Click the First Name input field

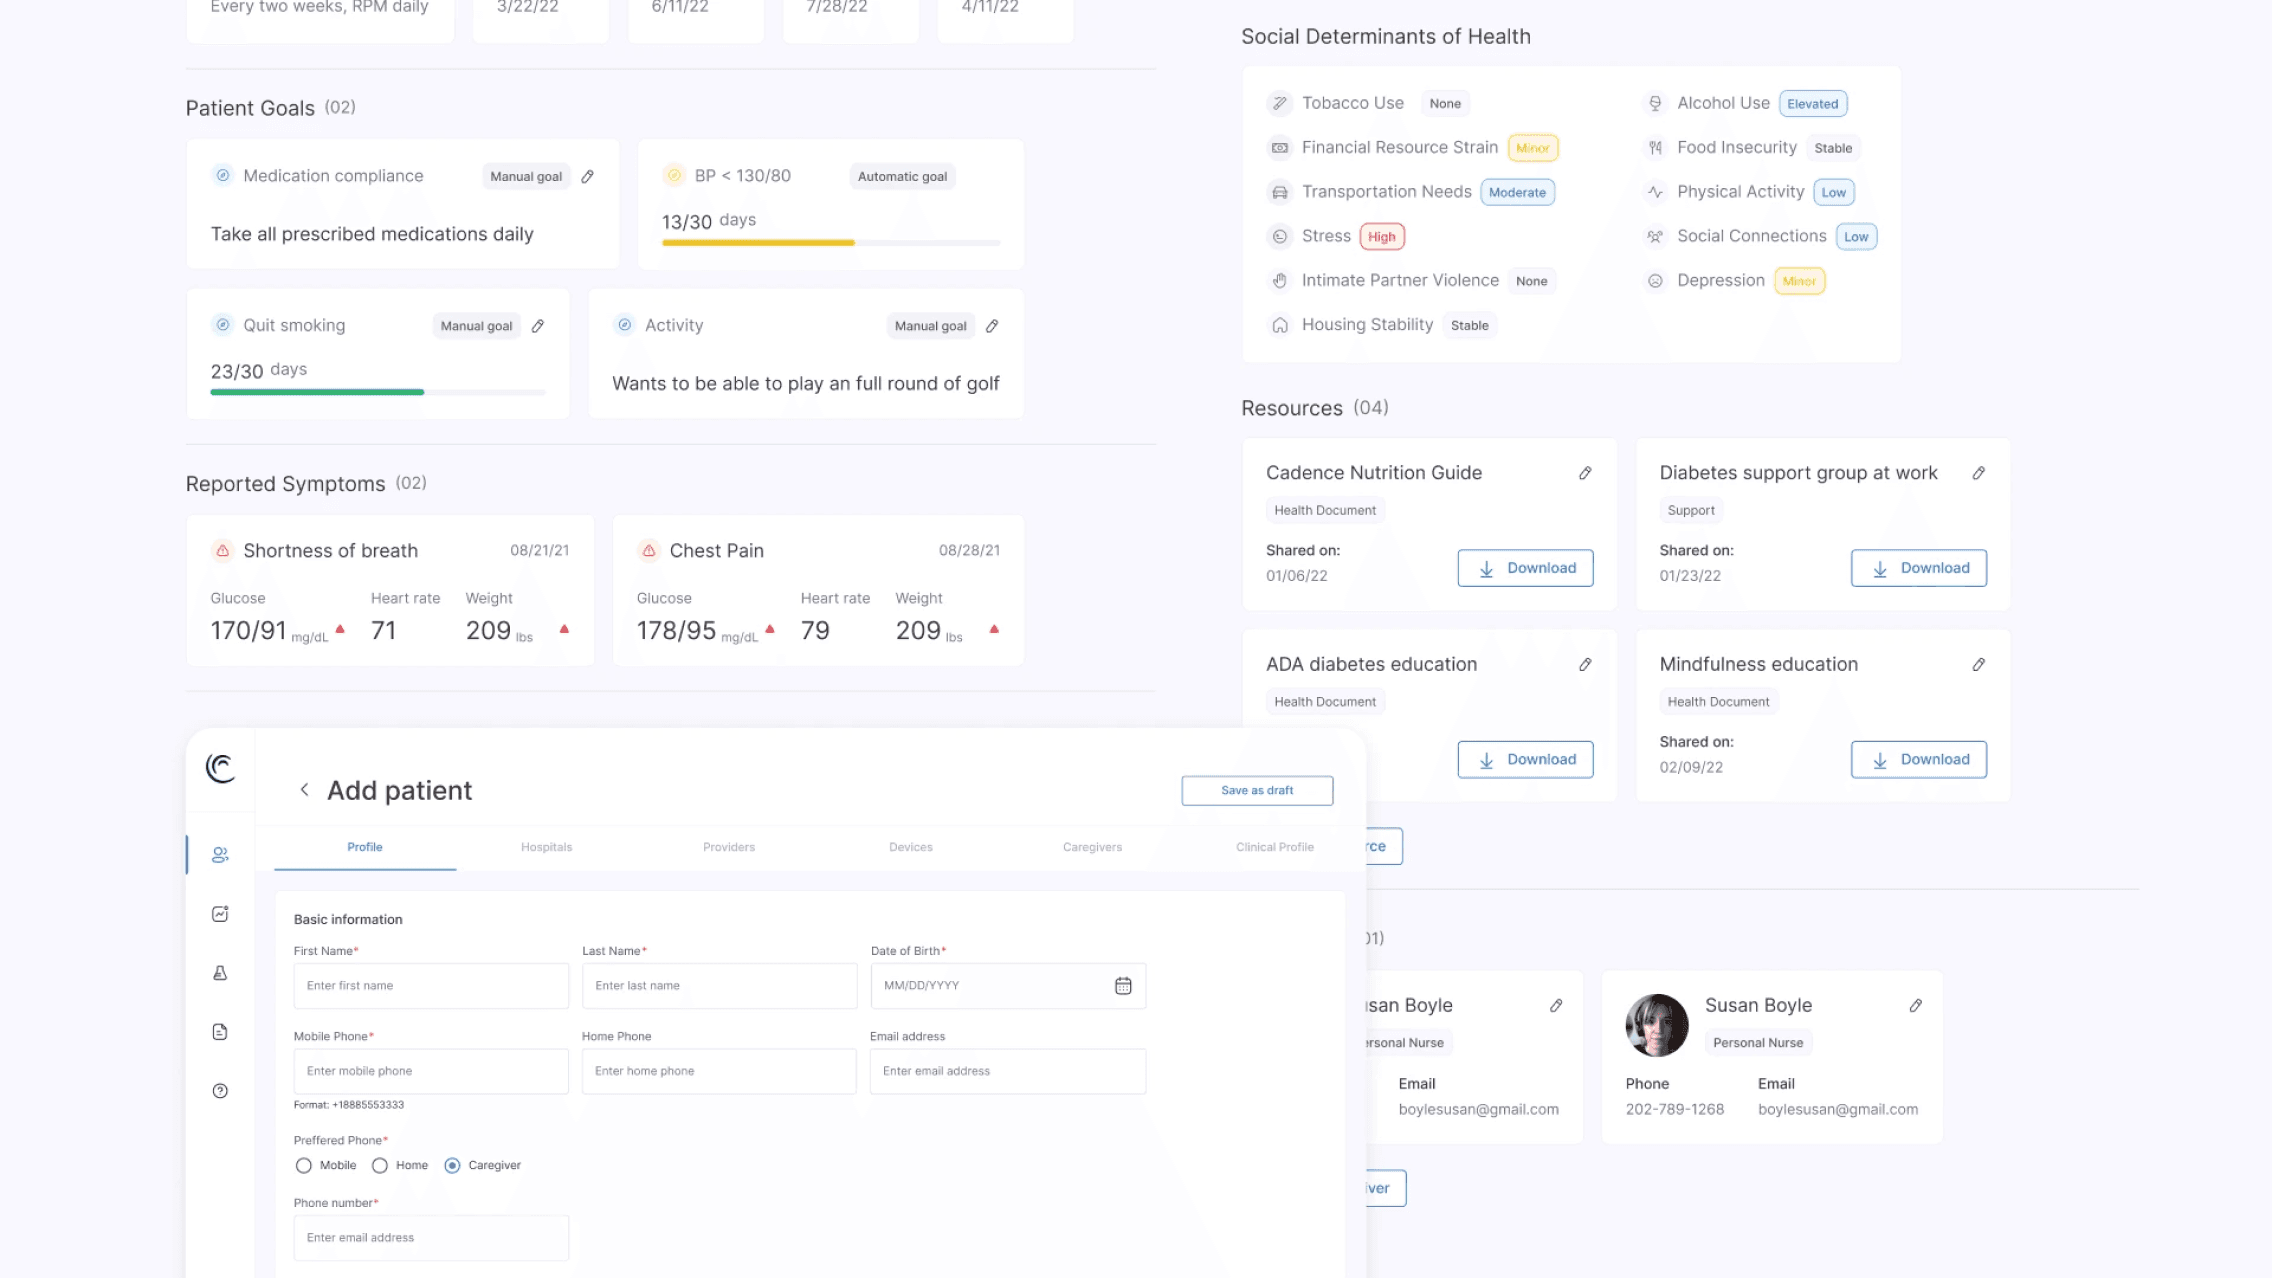click(x=431, y=986)
